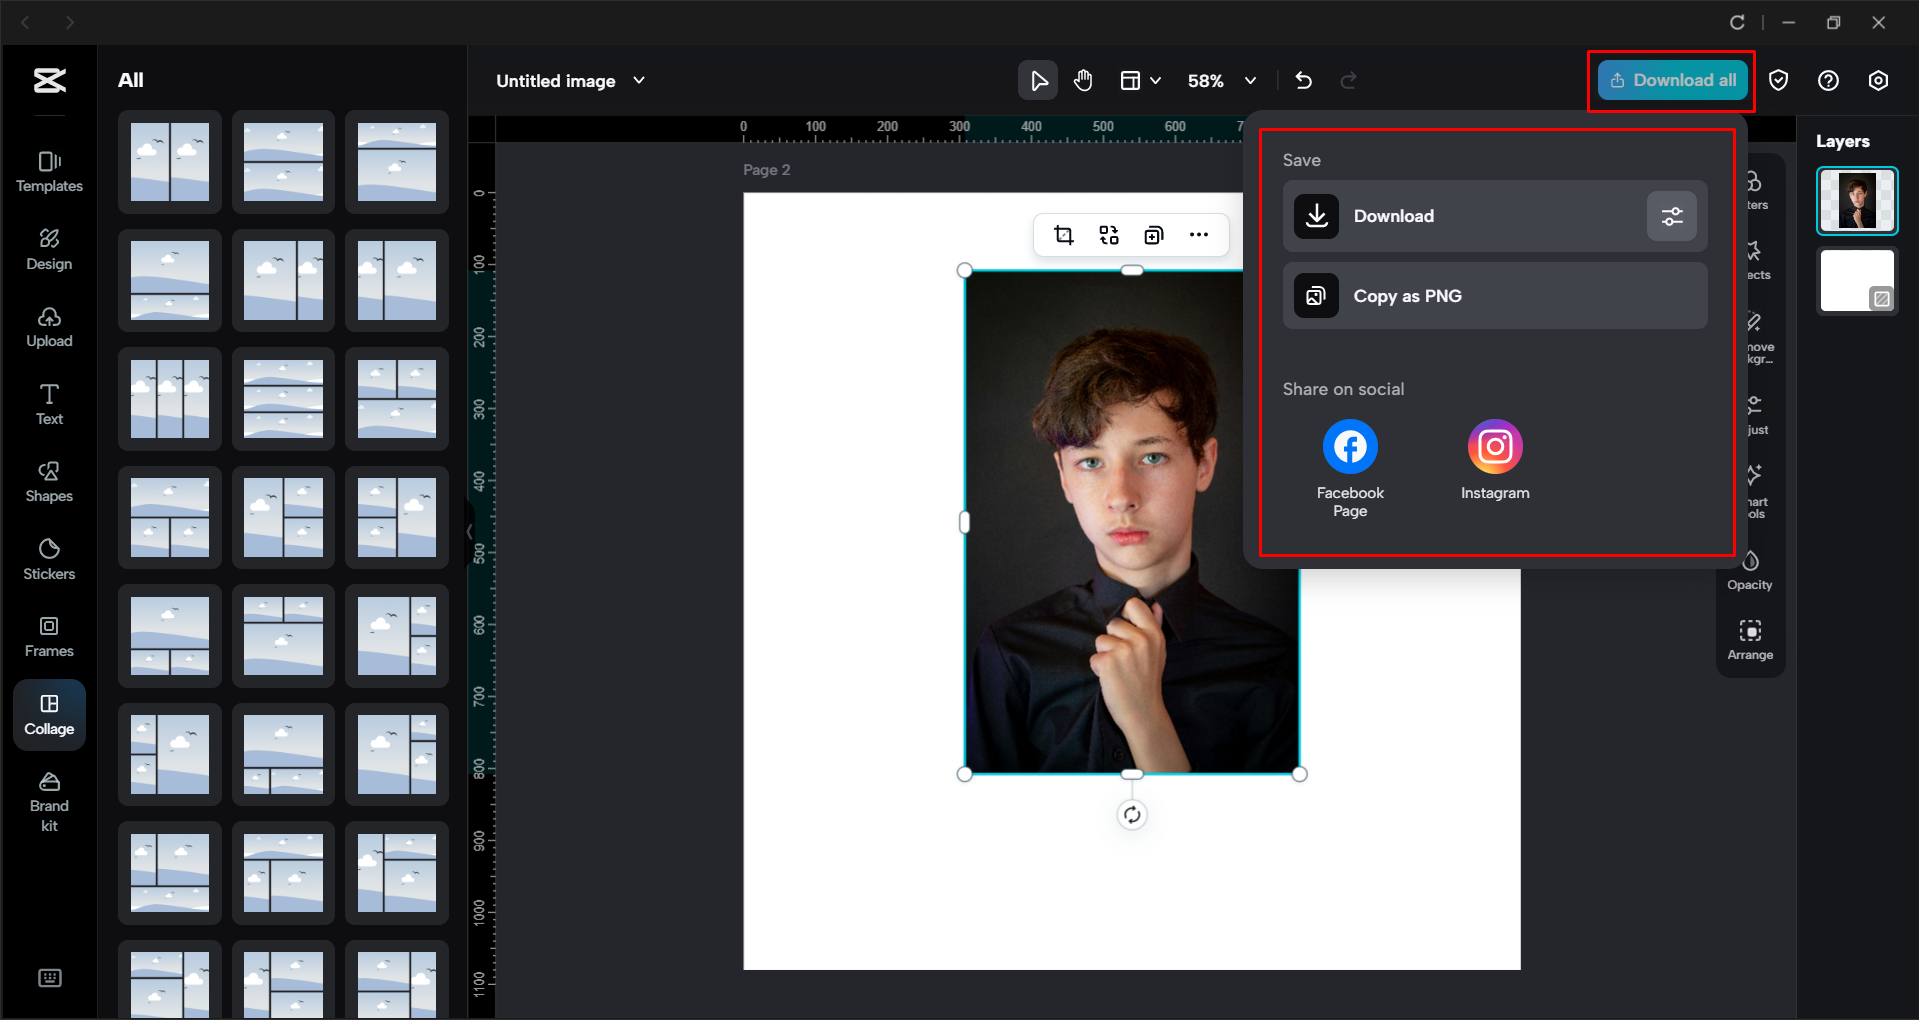The width and height of the screenshot is (1919, 1020).
Task: Select the portrait layer thumbnail in Layers panel
Action: [1857, 200]
